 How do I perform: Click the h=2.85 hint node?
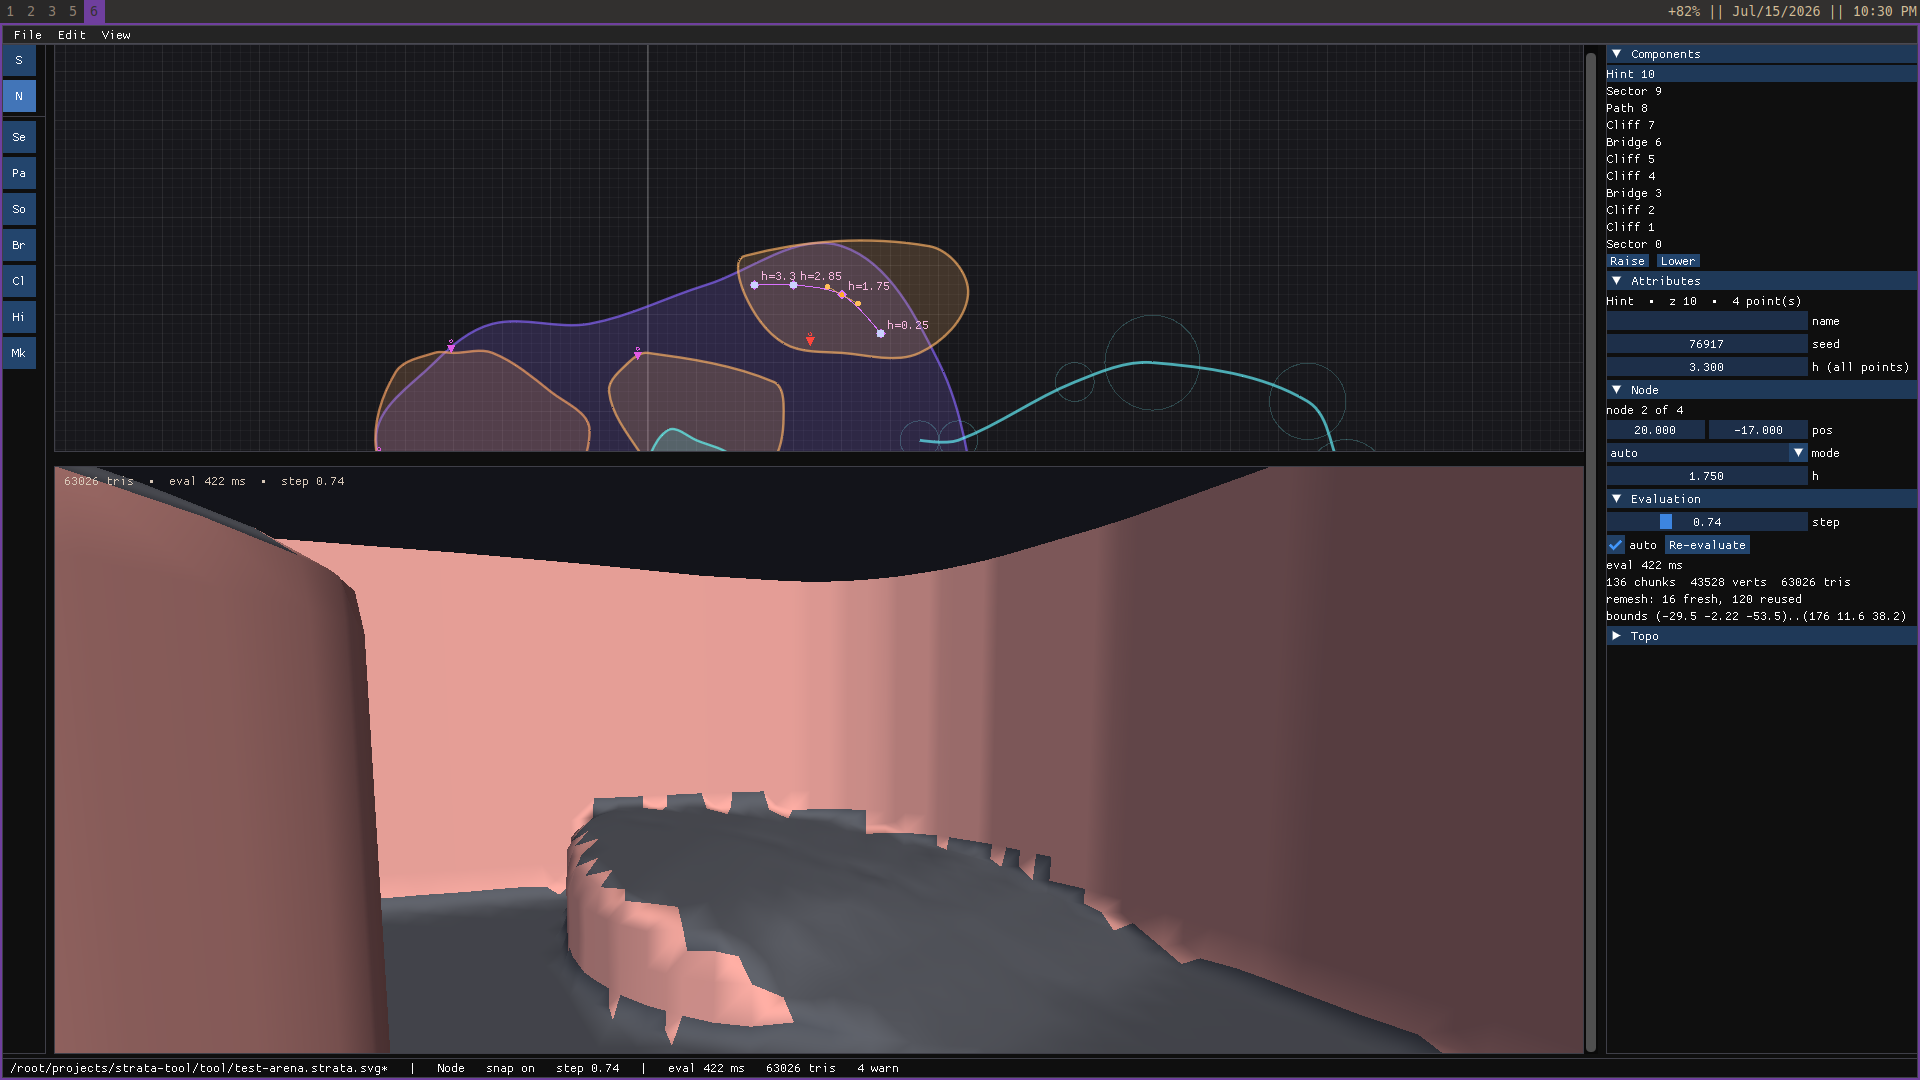pos(793,285)
